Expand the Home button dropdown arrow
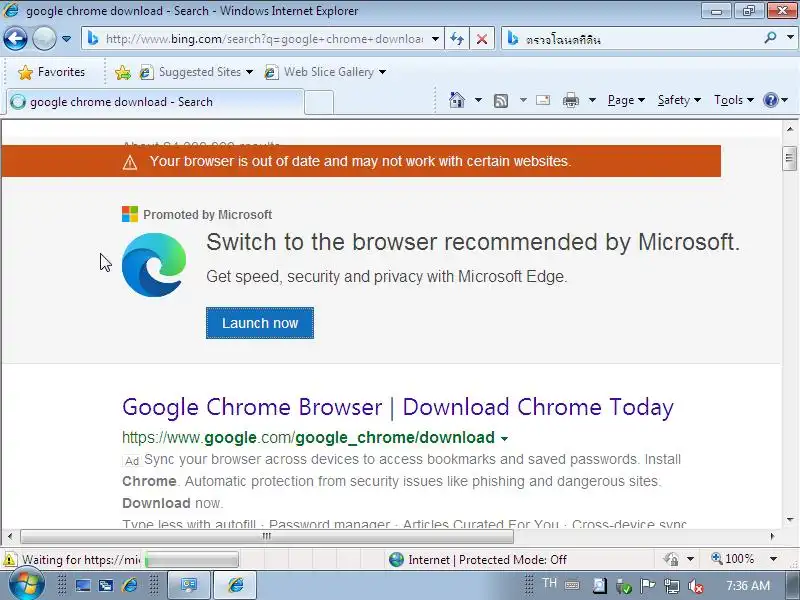The height and width of the screenshot is (600, 800). [478, 100]
